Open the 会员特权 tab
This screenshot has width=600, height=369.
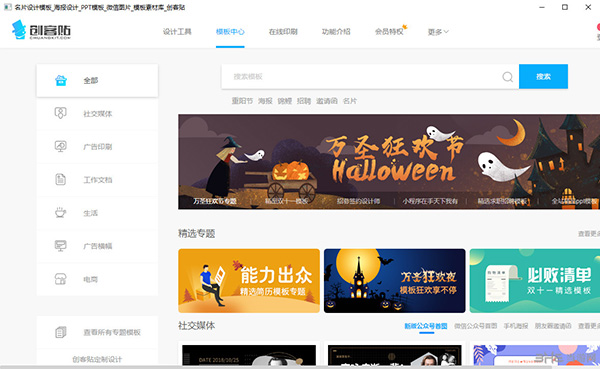click(x=389, y=32)
